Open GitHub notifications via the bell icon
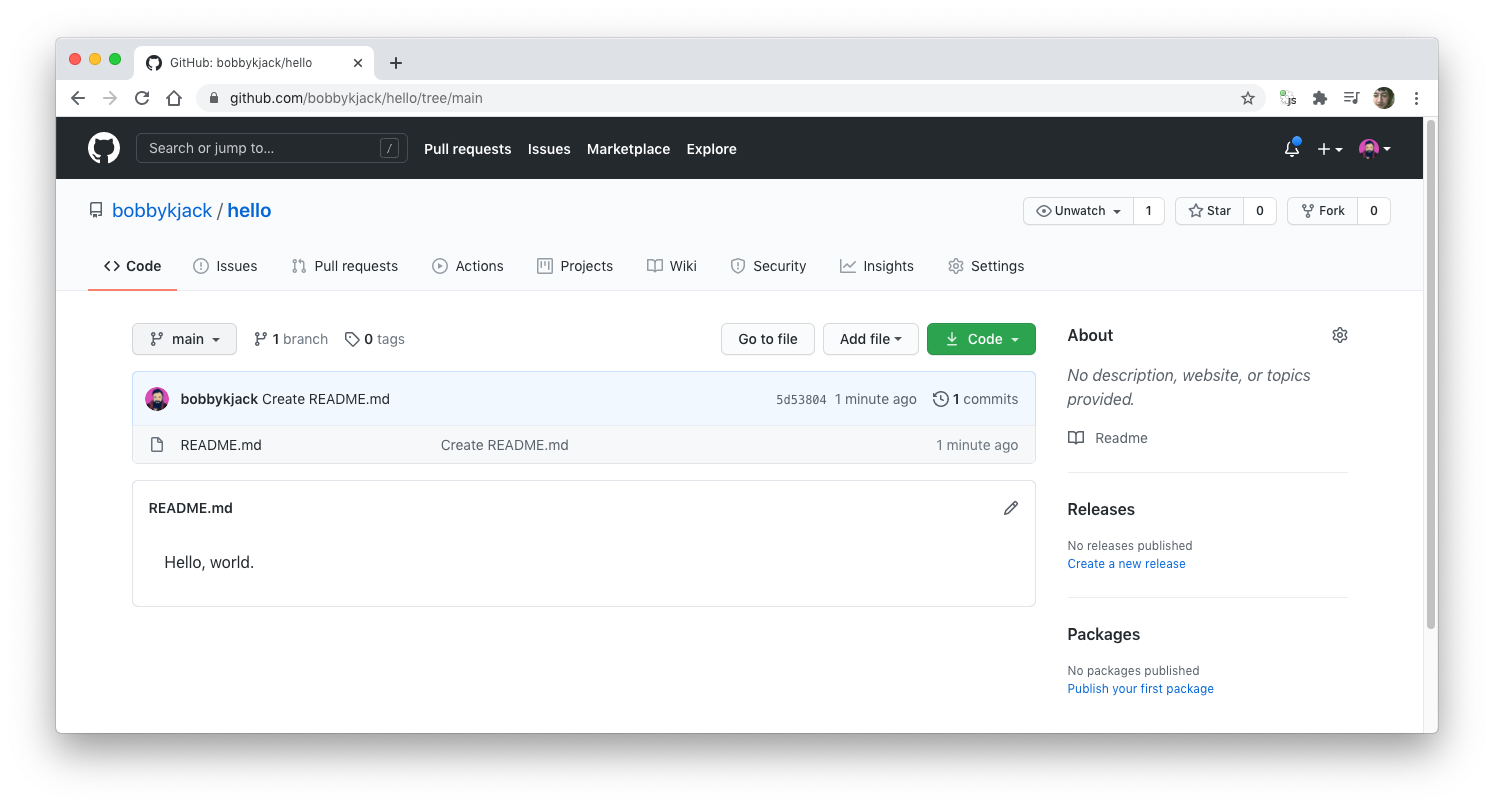The width and height of the screenshot is (1494, 807). (x=1291, y=147)
